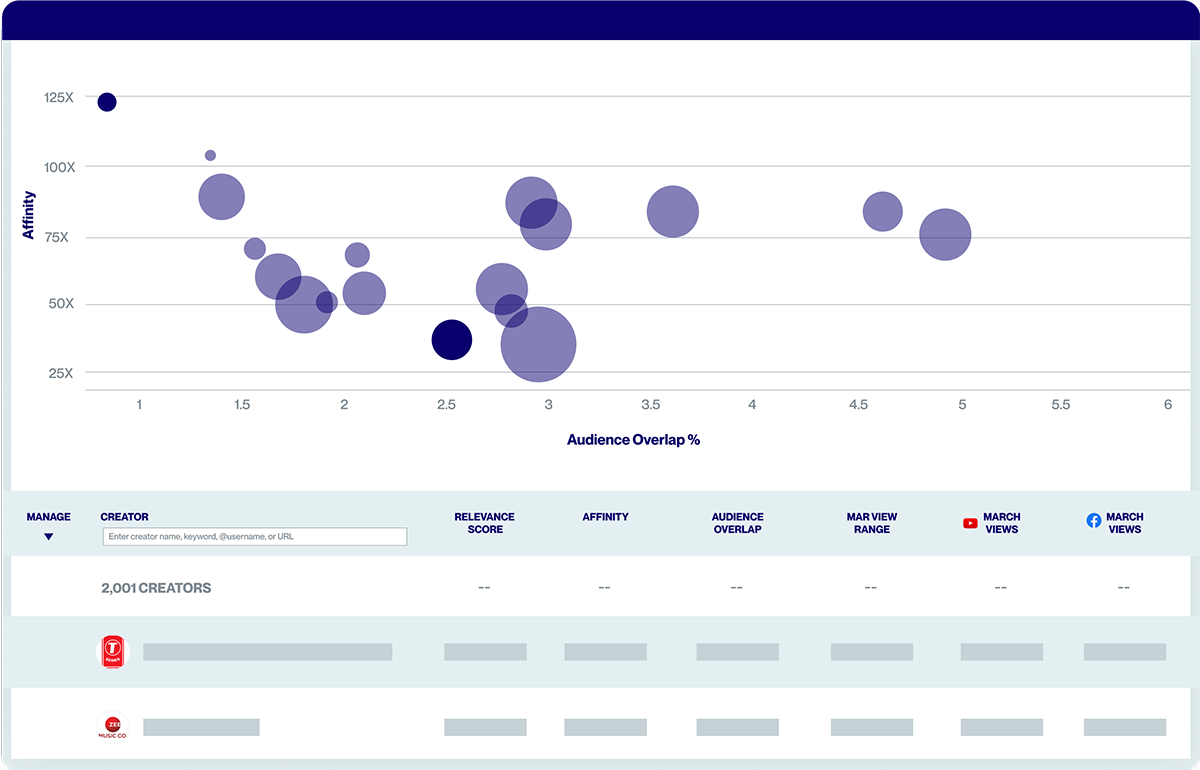Click the tiny bubble just above 100X affinity
The height and width of the screenshot is (770, 1200).
pos(210,156)
